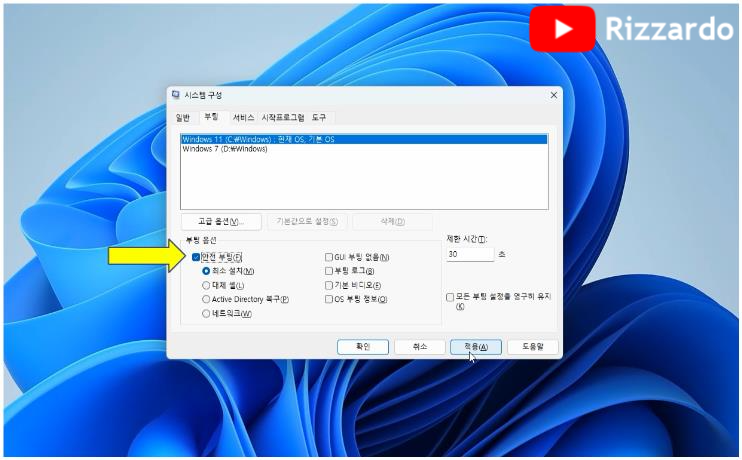Screen dimensions: 742x460
Task: Click the 적용 apply button
Action: (x=476, y=347)
